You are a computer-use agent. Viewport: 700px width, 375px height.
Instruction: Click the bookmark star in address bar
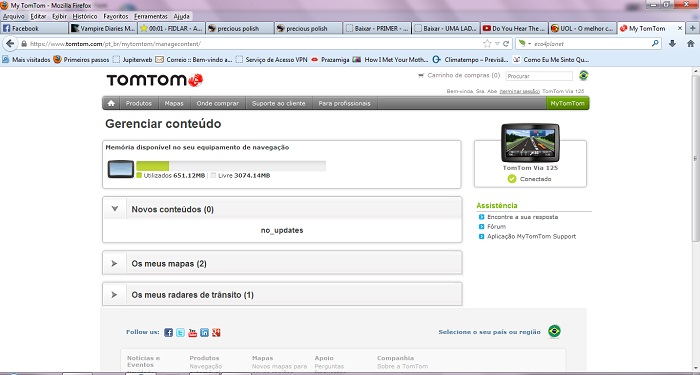pyautogui.click(x=487, y=44)
